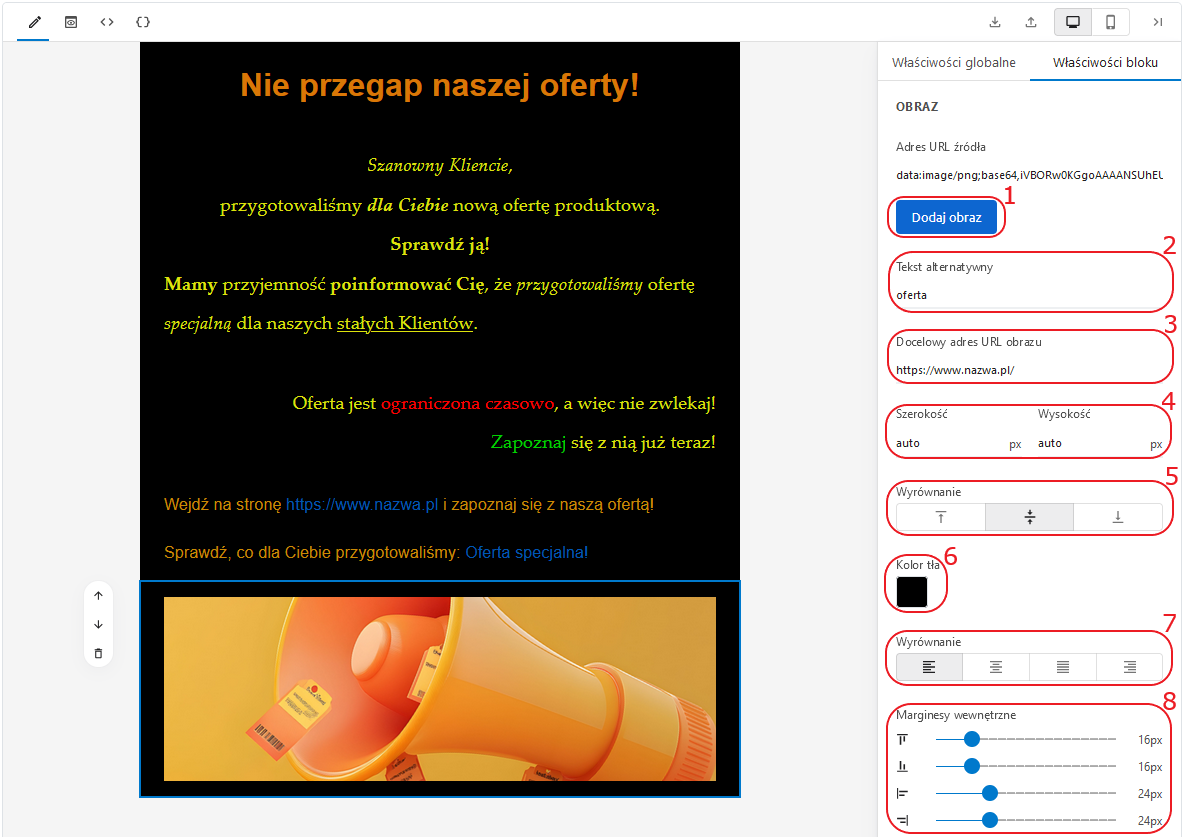The image size is (1184, 837).
Task: Click the bottom padding slider handle
Action: 972,766
